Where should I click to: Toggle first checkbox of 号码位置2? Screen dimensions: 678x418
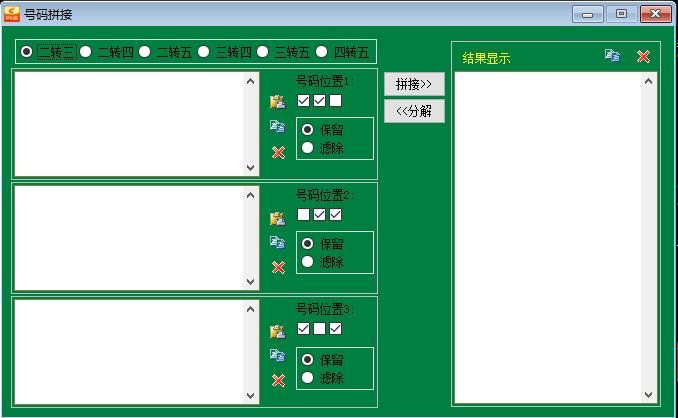coord(304,214)
